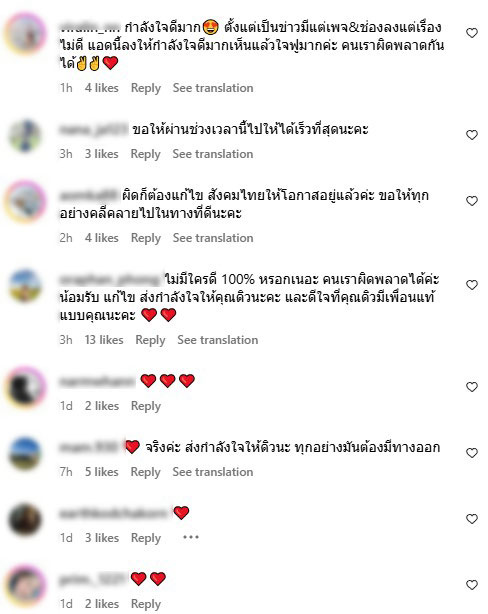
Task: Show translation for the 2h-old comment
Action: coord(213,238)
